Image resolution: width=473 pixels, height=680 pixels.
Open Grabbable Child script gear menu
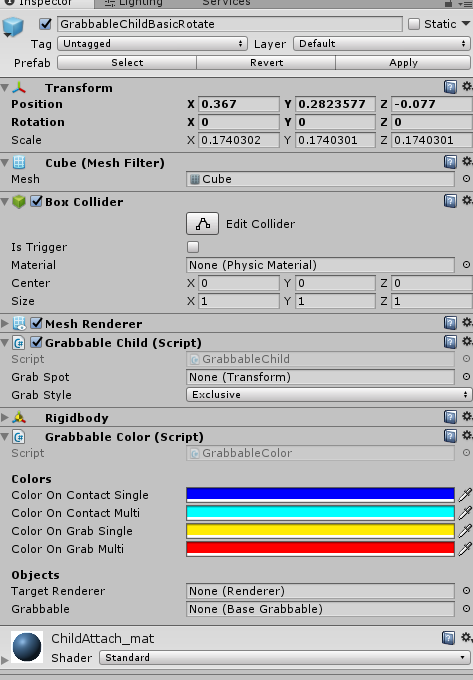[466, 342]
